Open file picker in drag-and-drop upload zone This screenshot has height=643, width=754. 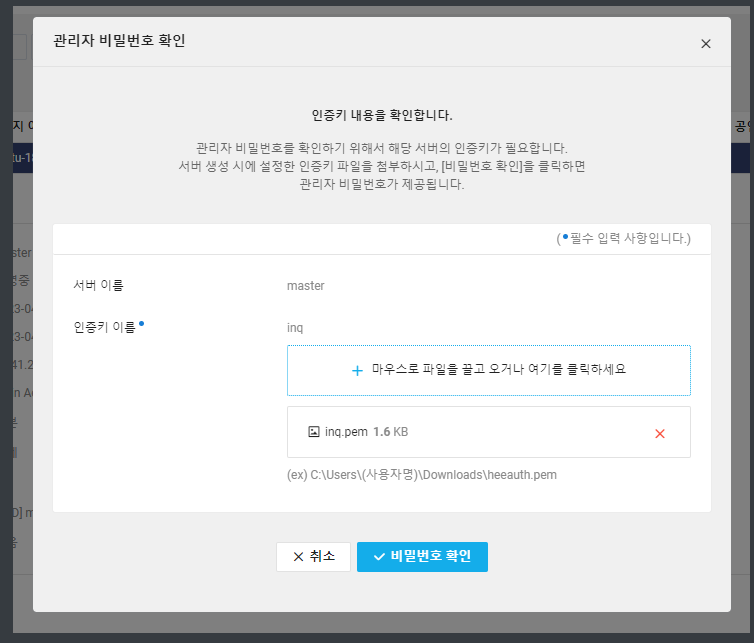(x=489, y=370)
